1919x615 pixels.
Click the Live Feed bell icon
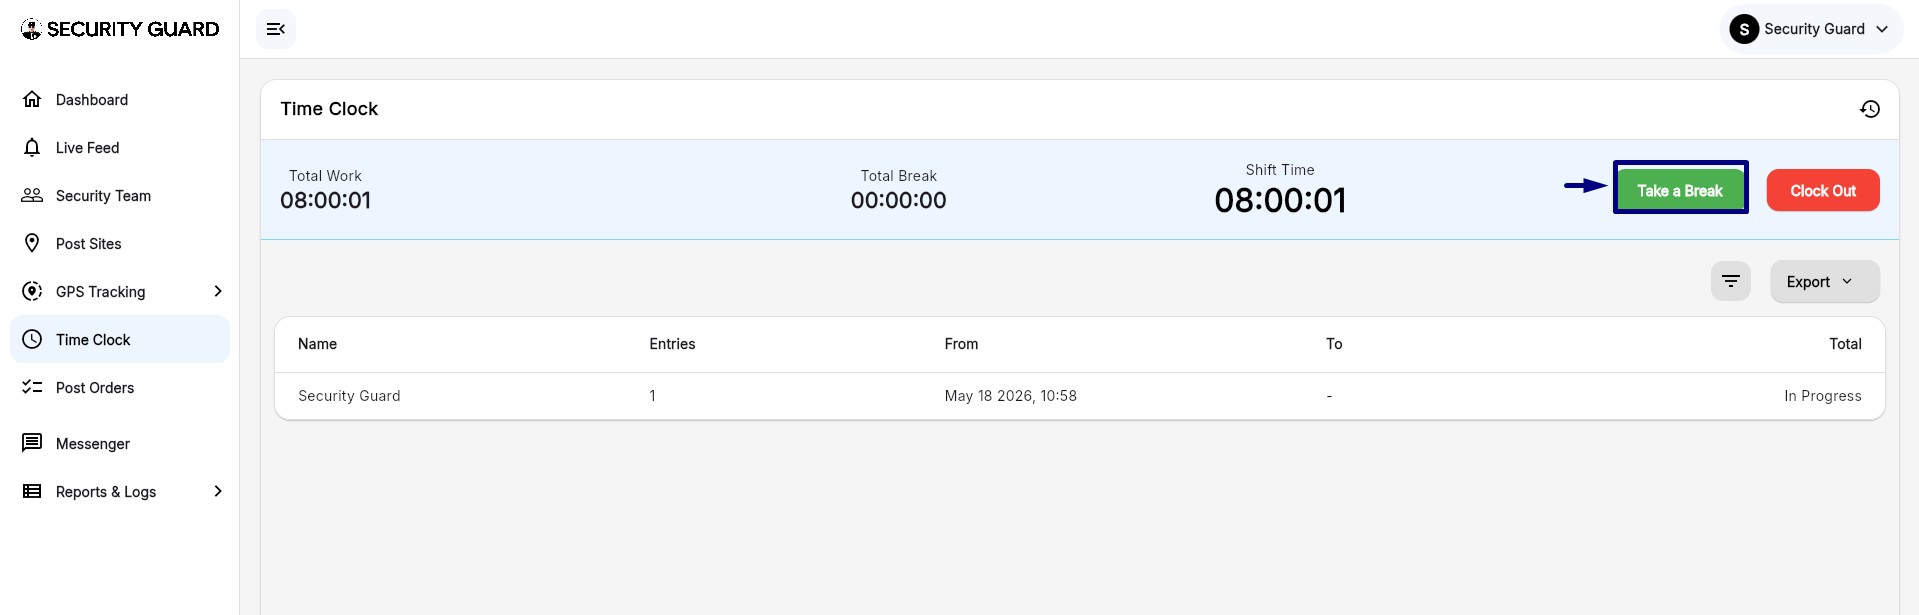32,147
